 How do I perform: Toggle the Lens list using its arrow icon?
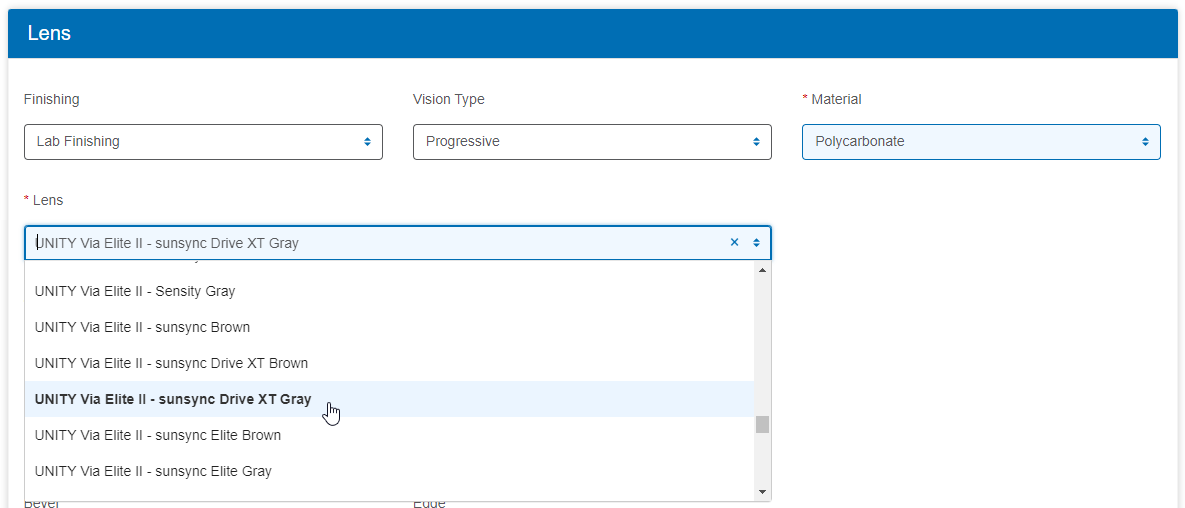tap(756, 243)
